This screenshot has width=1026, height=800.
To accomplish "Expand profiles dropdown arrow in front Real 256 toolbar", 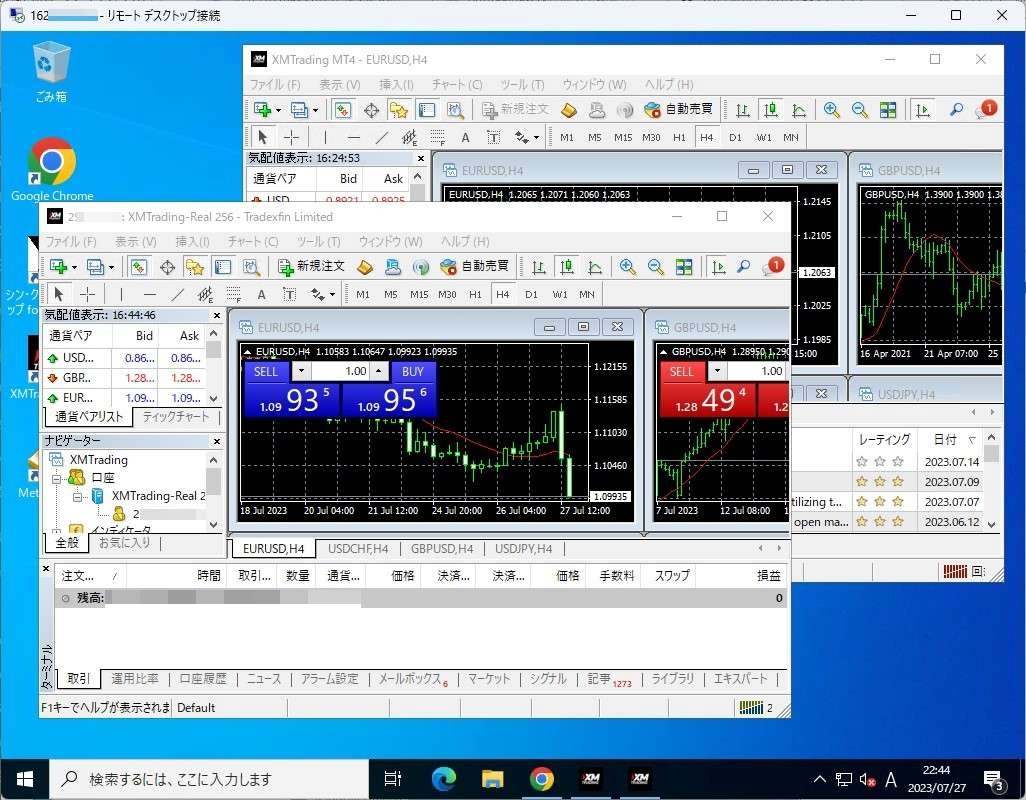I will point(111,267).
